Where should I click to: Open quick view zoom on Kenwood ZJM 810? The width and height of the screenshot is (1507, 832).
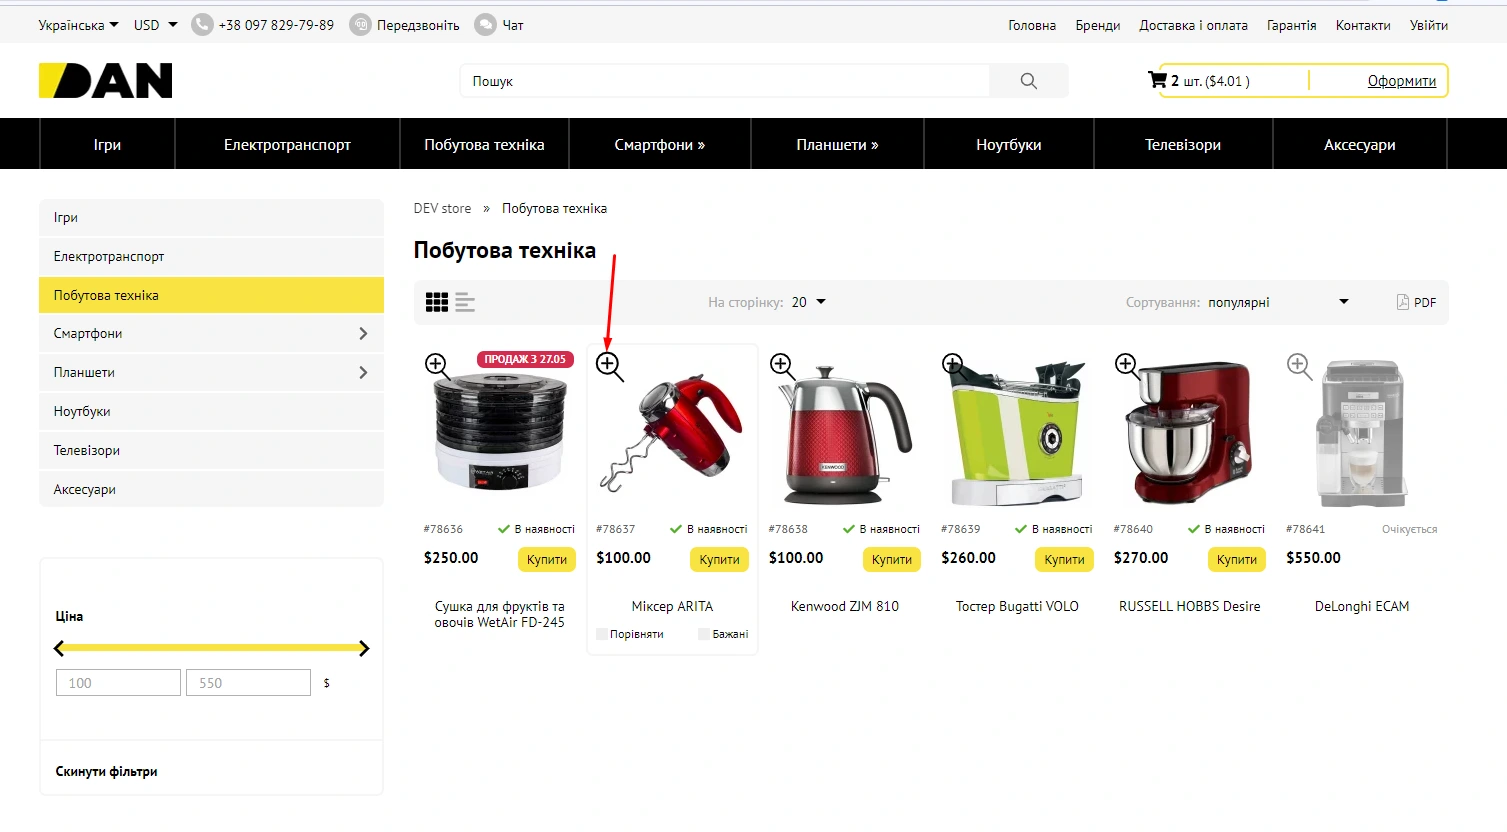coord(782,366)
